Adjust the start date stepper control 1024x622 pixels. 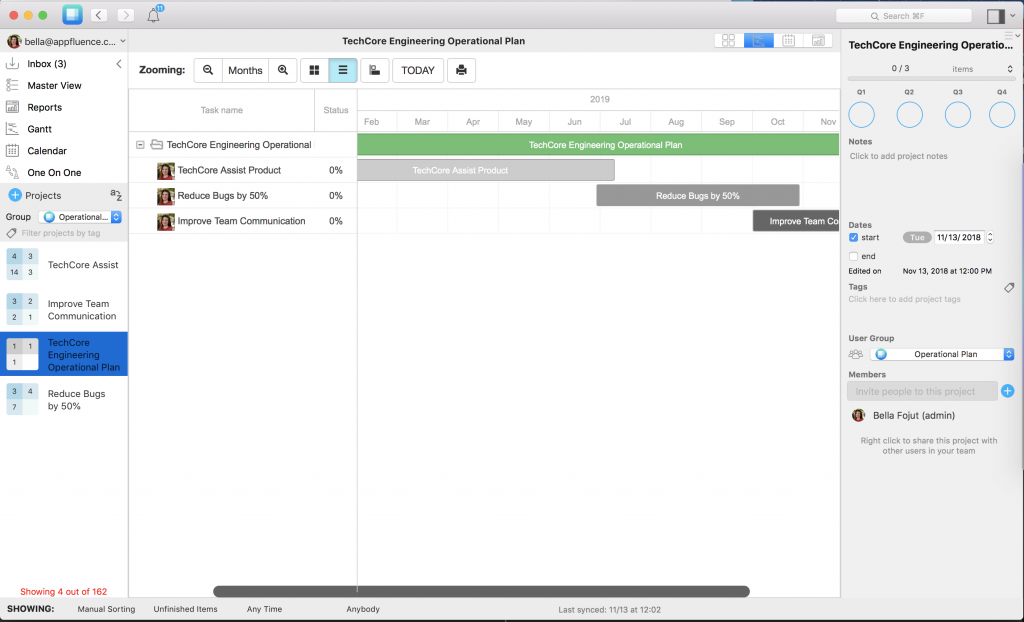point(988,237)
